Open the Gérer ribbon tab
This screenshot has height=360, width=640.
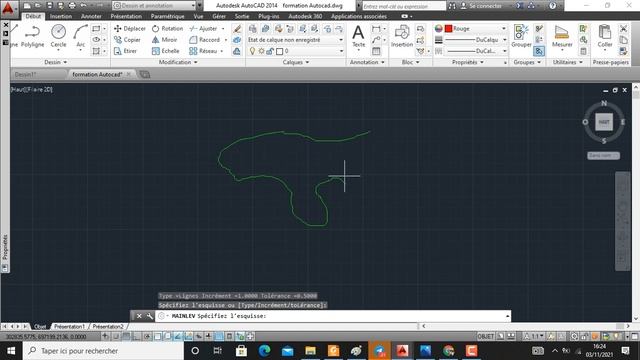(219, 16)
